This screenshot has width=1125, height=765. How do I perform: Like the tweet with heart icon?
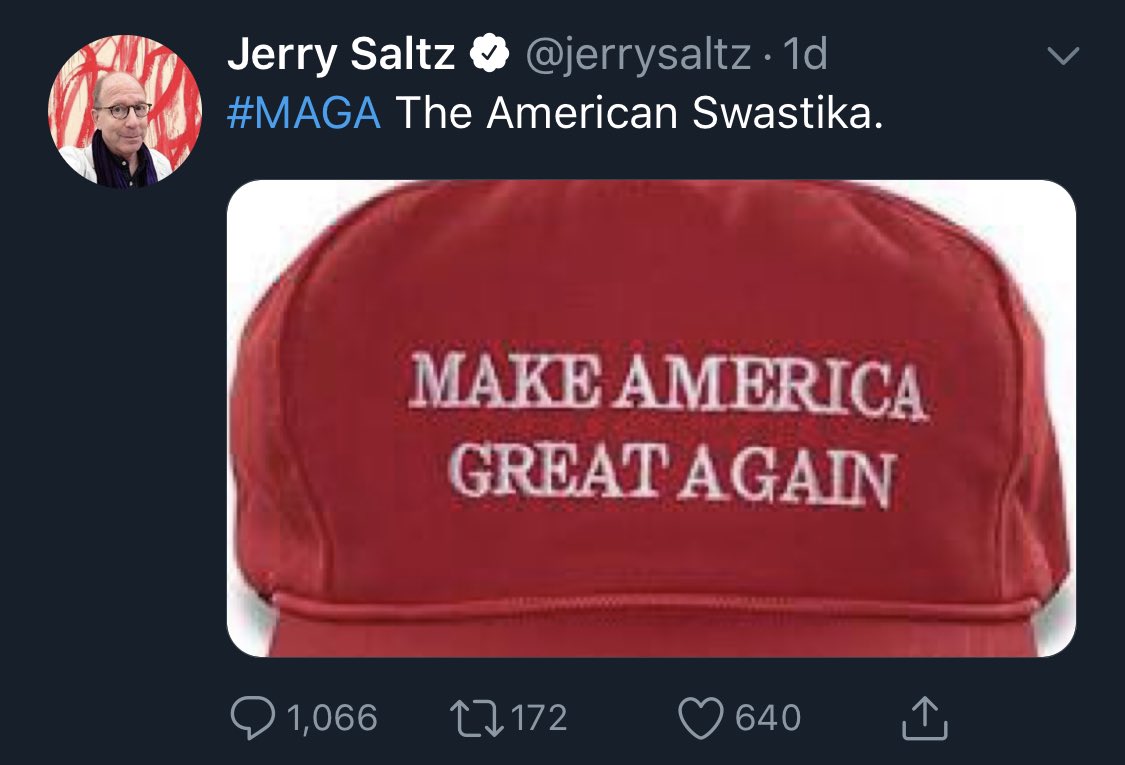click(701, 718)
